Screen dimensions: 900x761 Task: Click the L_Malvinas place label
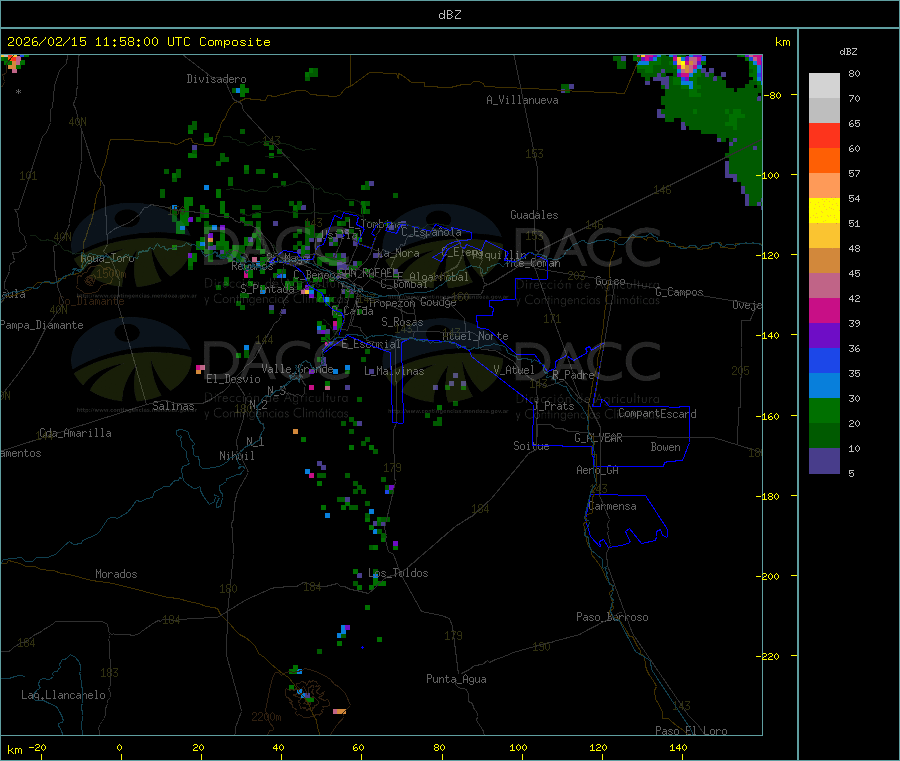tap(394, 371)
